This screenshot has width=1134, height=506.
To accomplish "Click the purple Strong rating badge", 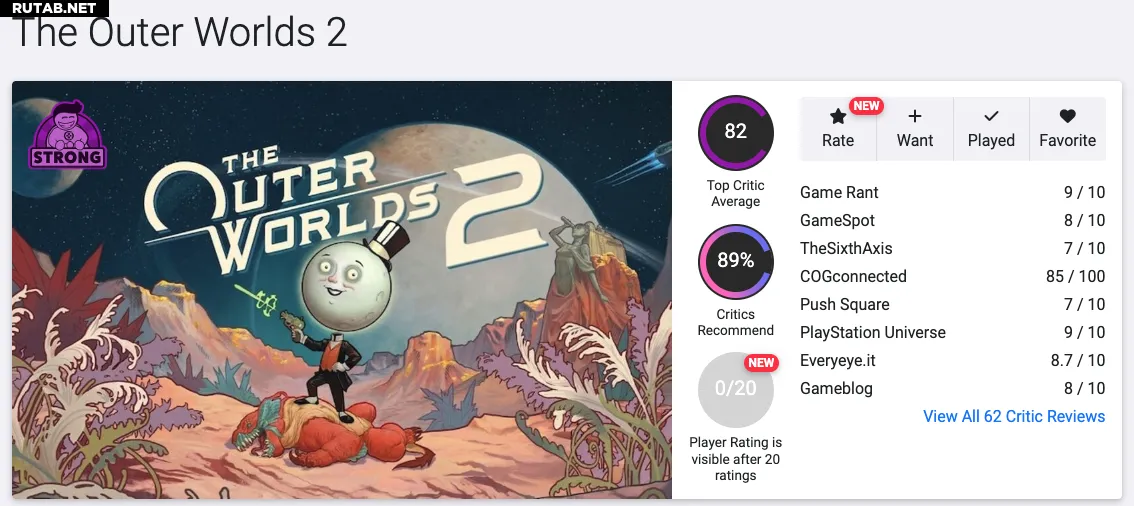I will point(67,135).
